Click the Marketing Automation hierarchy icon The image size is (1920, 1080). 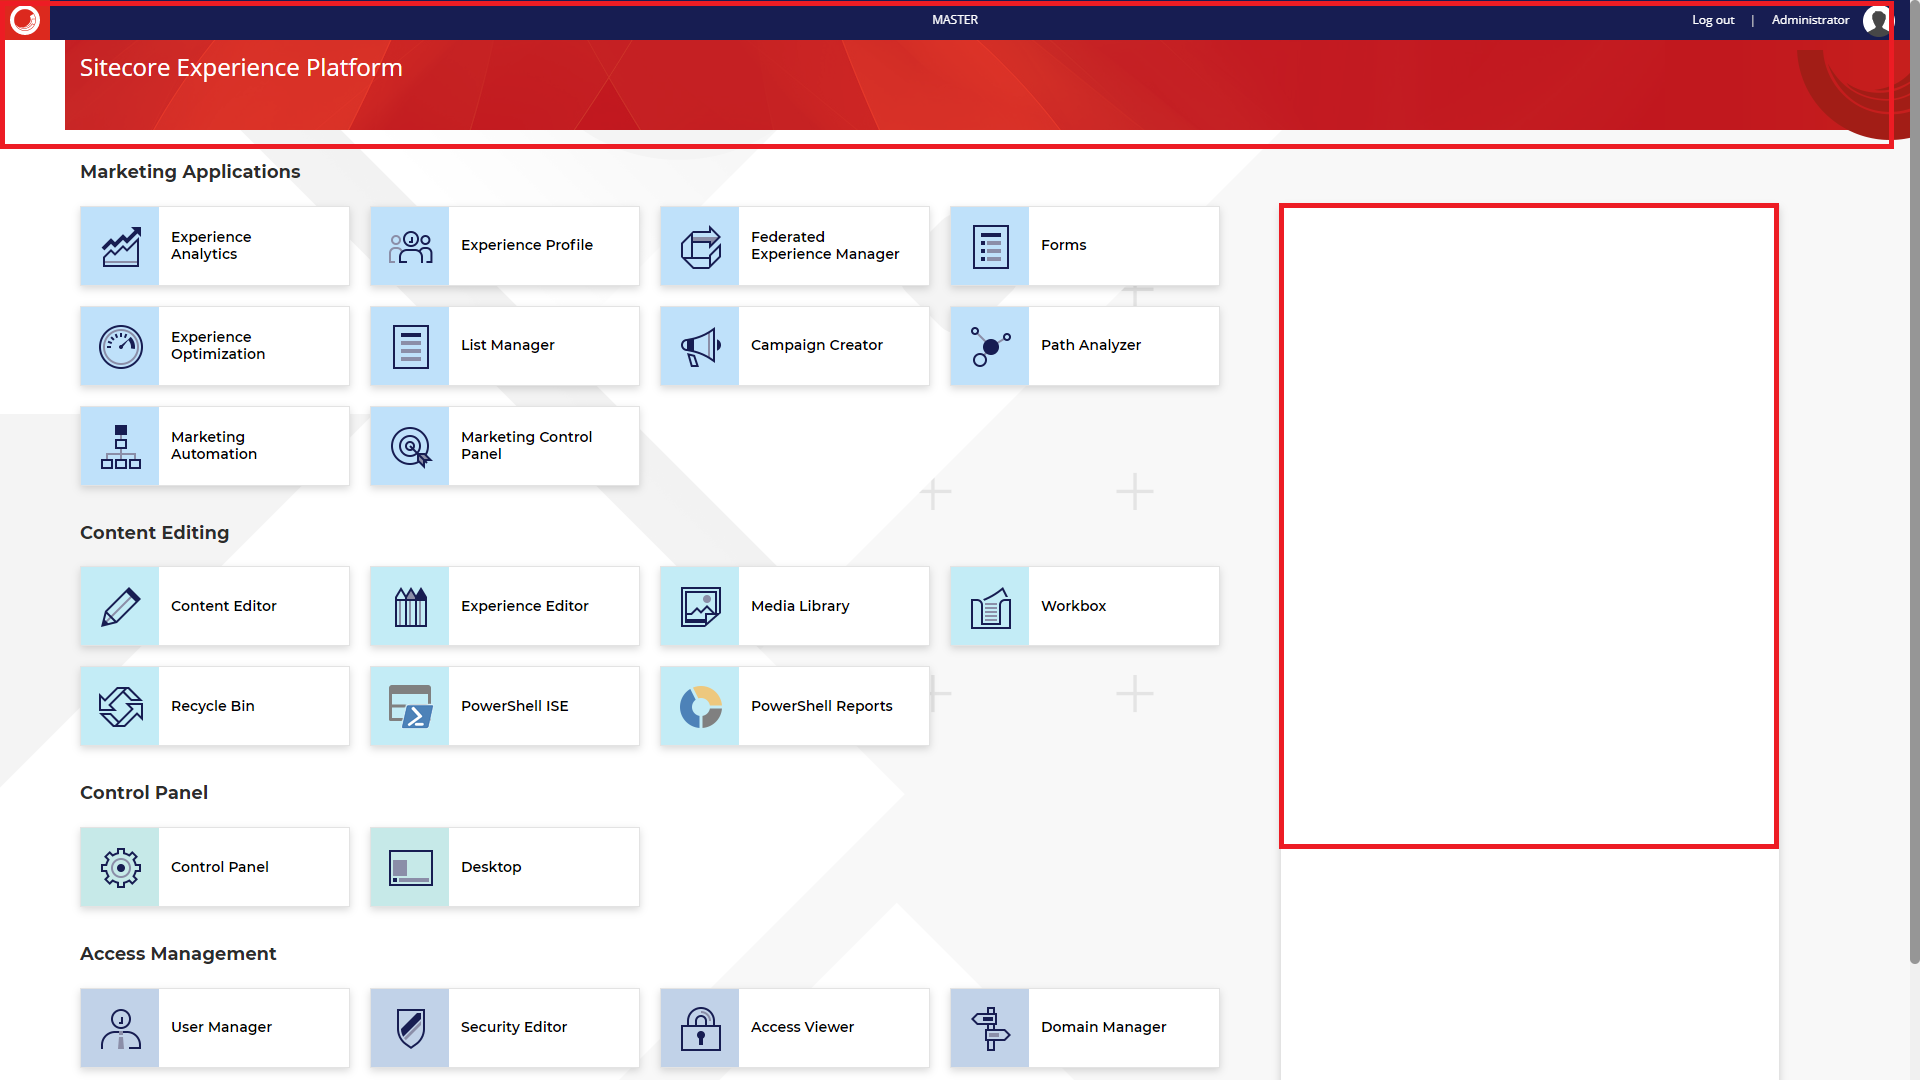point(120,446)
